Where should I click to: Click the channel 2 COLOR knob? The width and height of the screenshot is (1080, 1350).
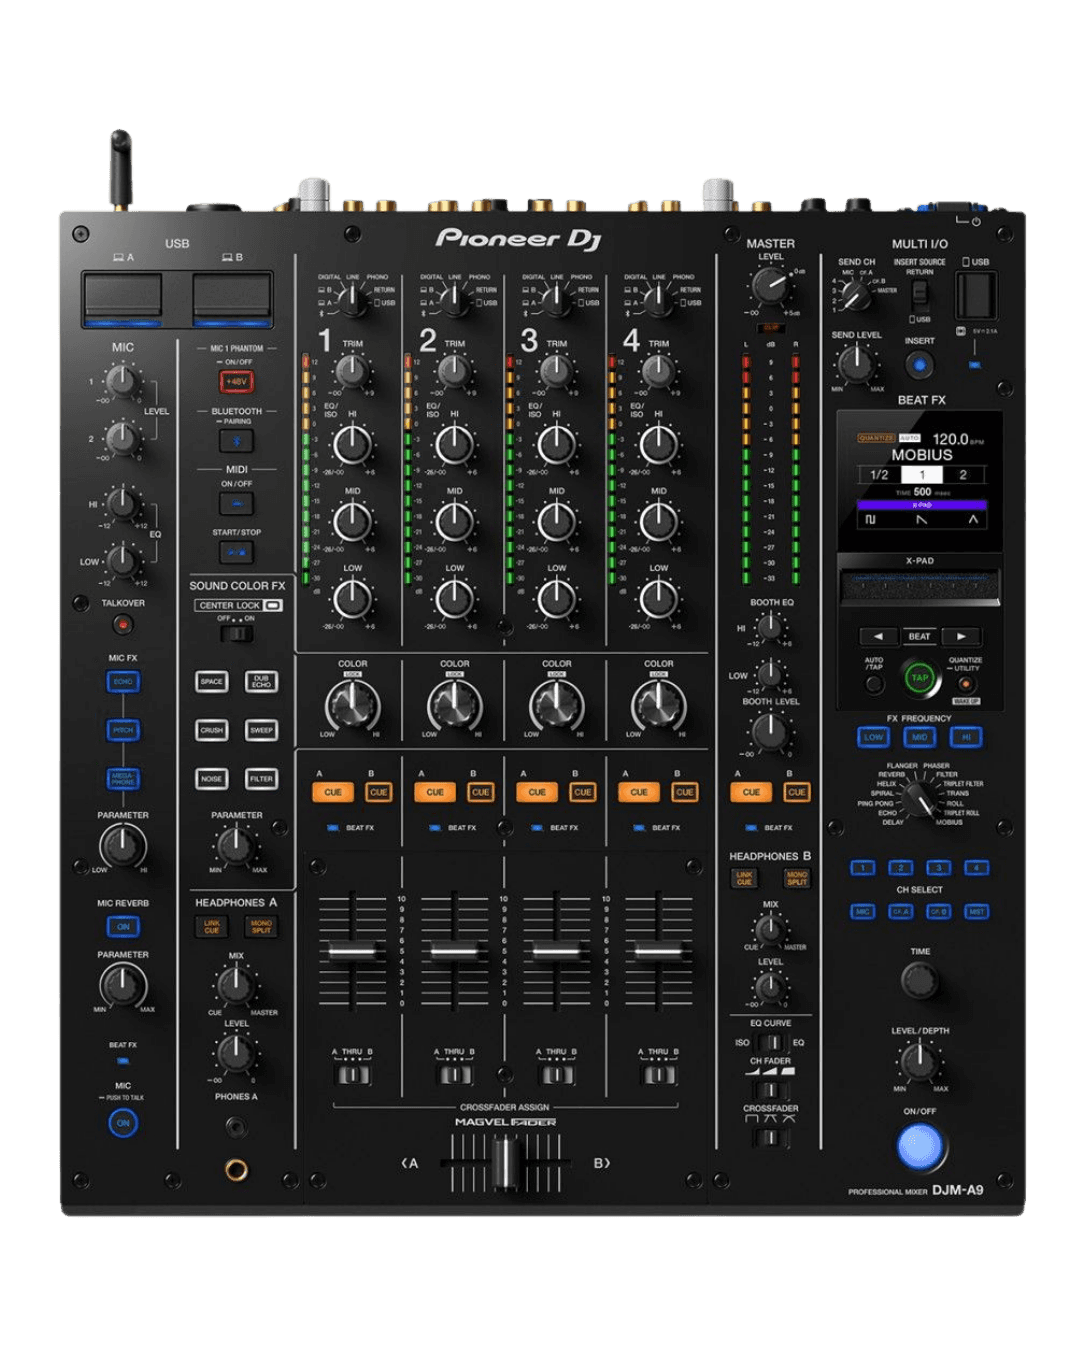click(454, 706)
